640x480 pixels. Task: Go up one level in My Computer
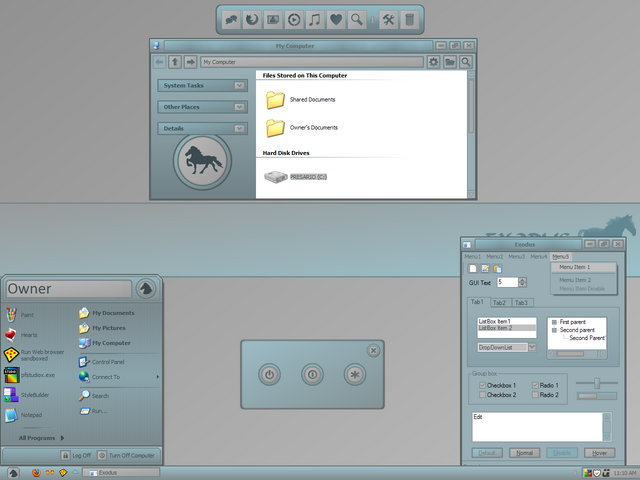[x=175, y=62]
